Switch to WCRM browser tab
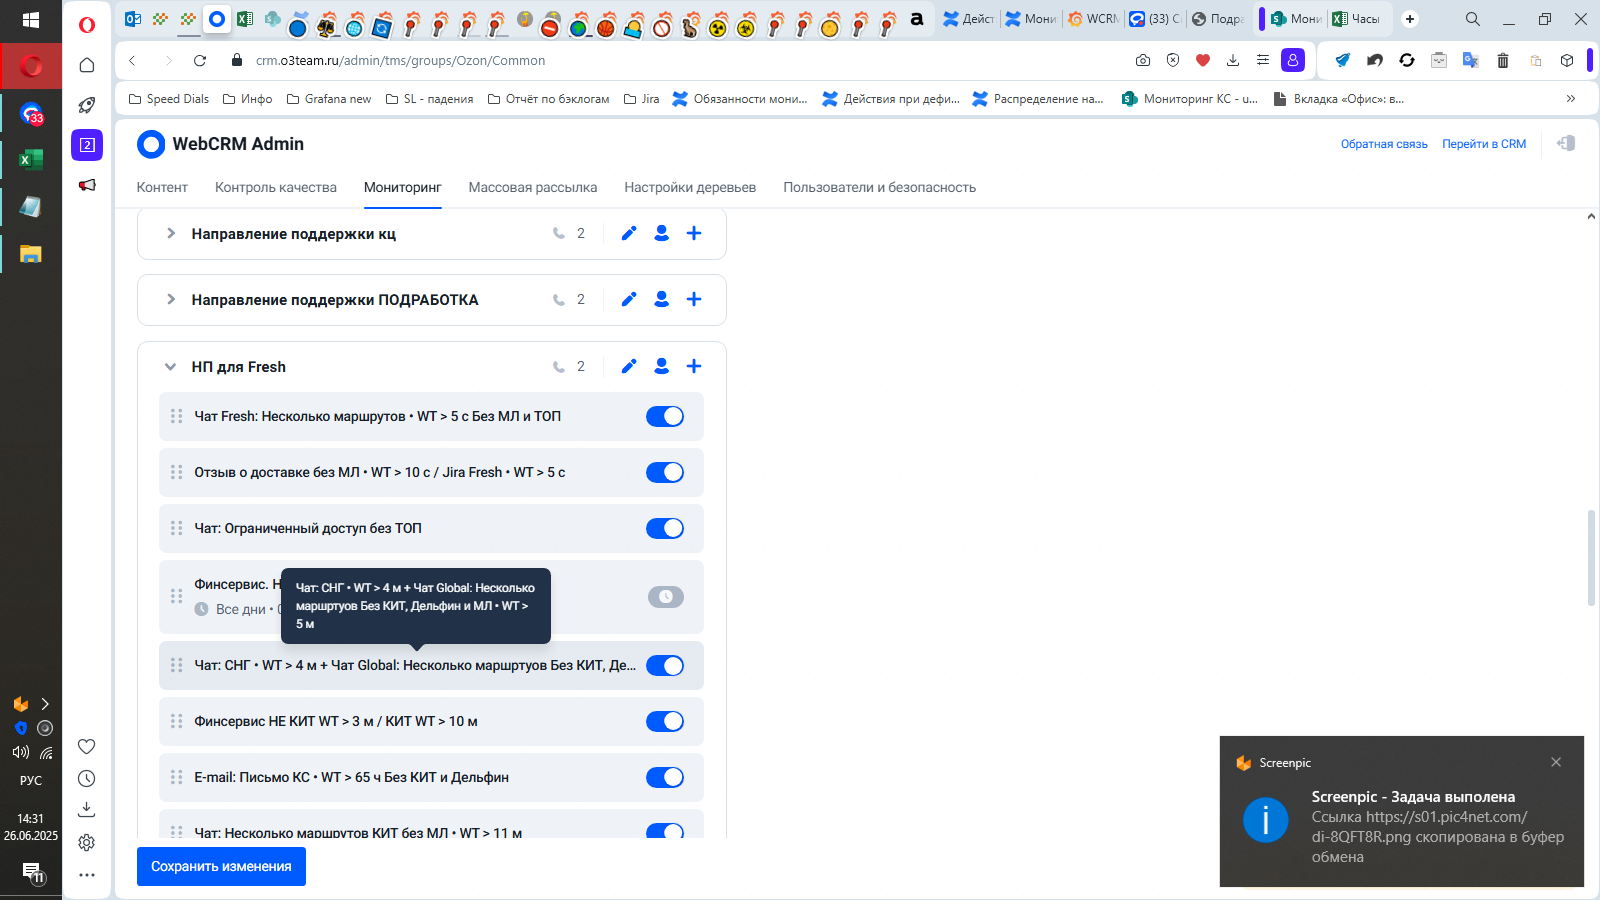 tap(1093, 19)
